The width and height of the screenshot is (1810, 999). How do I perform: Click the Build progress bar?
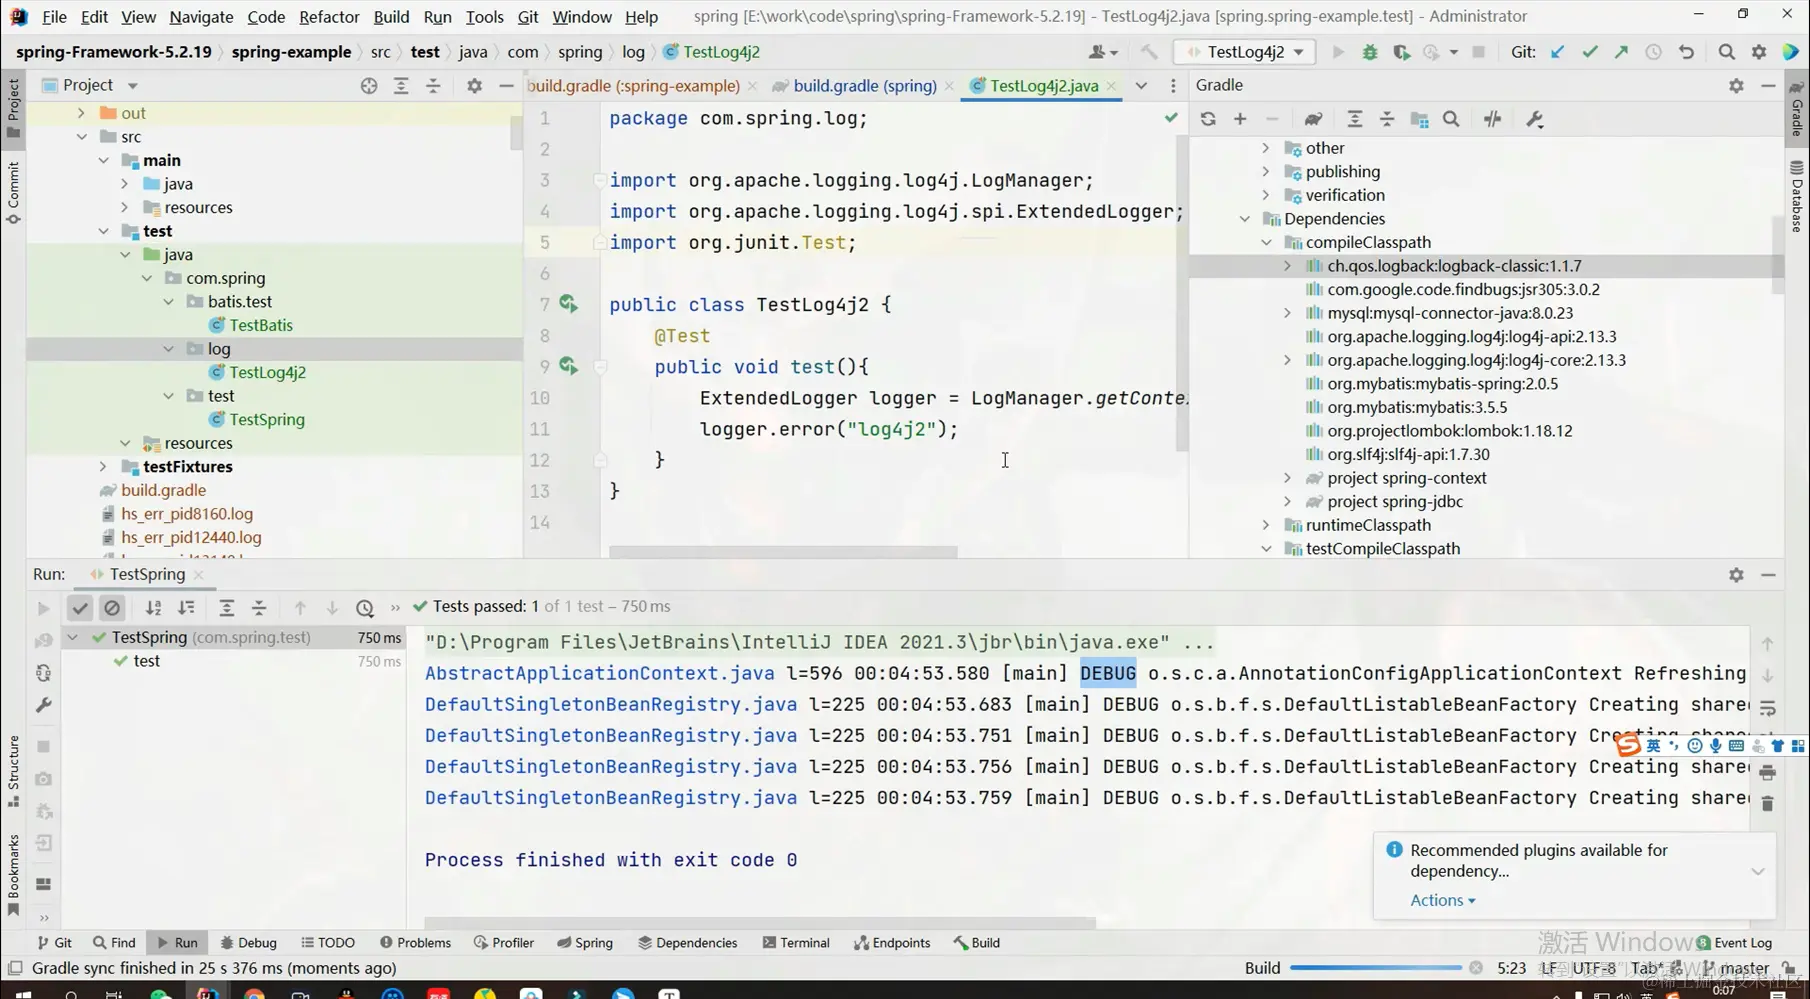(x=1375, y=968)
